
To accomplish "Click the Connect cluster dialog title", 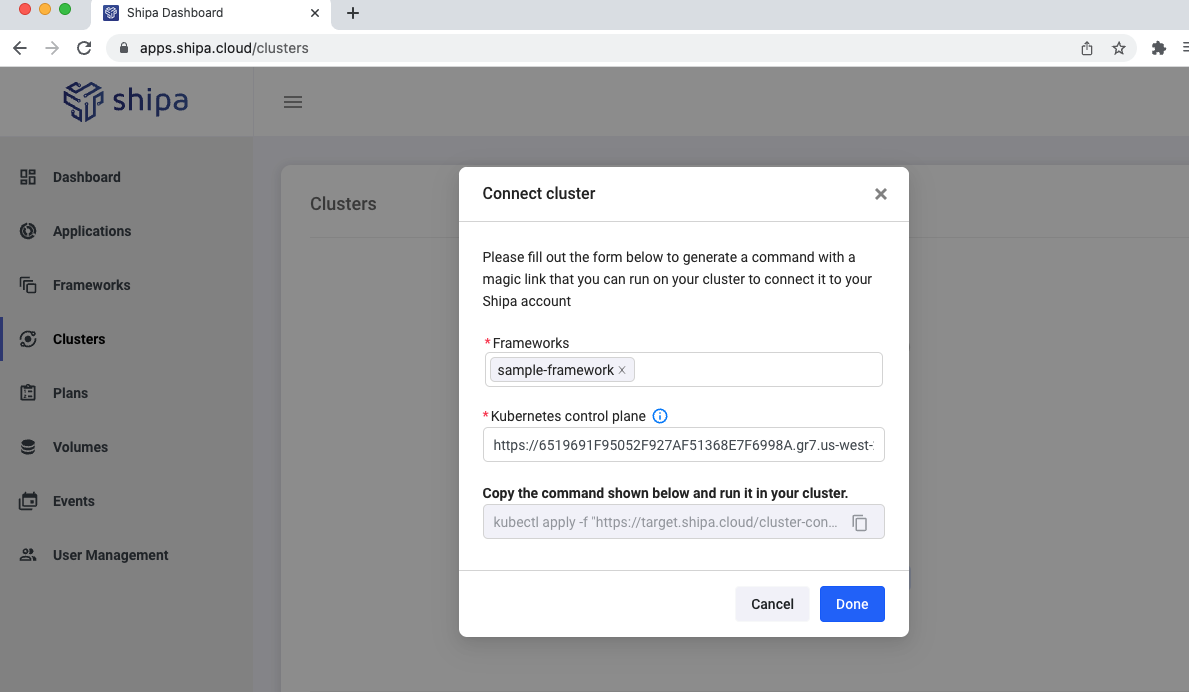I will (538, 193).
